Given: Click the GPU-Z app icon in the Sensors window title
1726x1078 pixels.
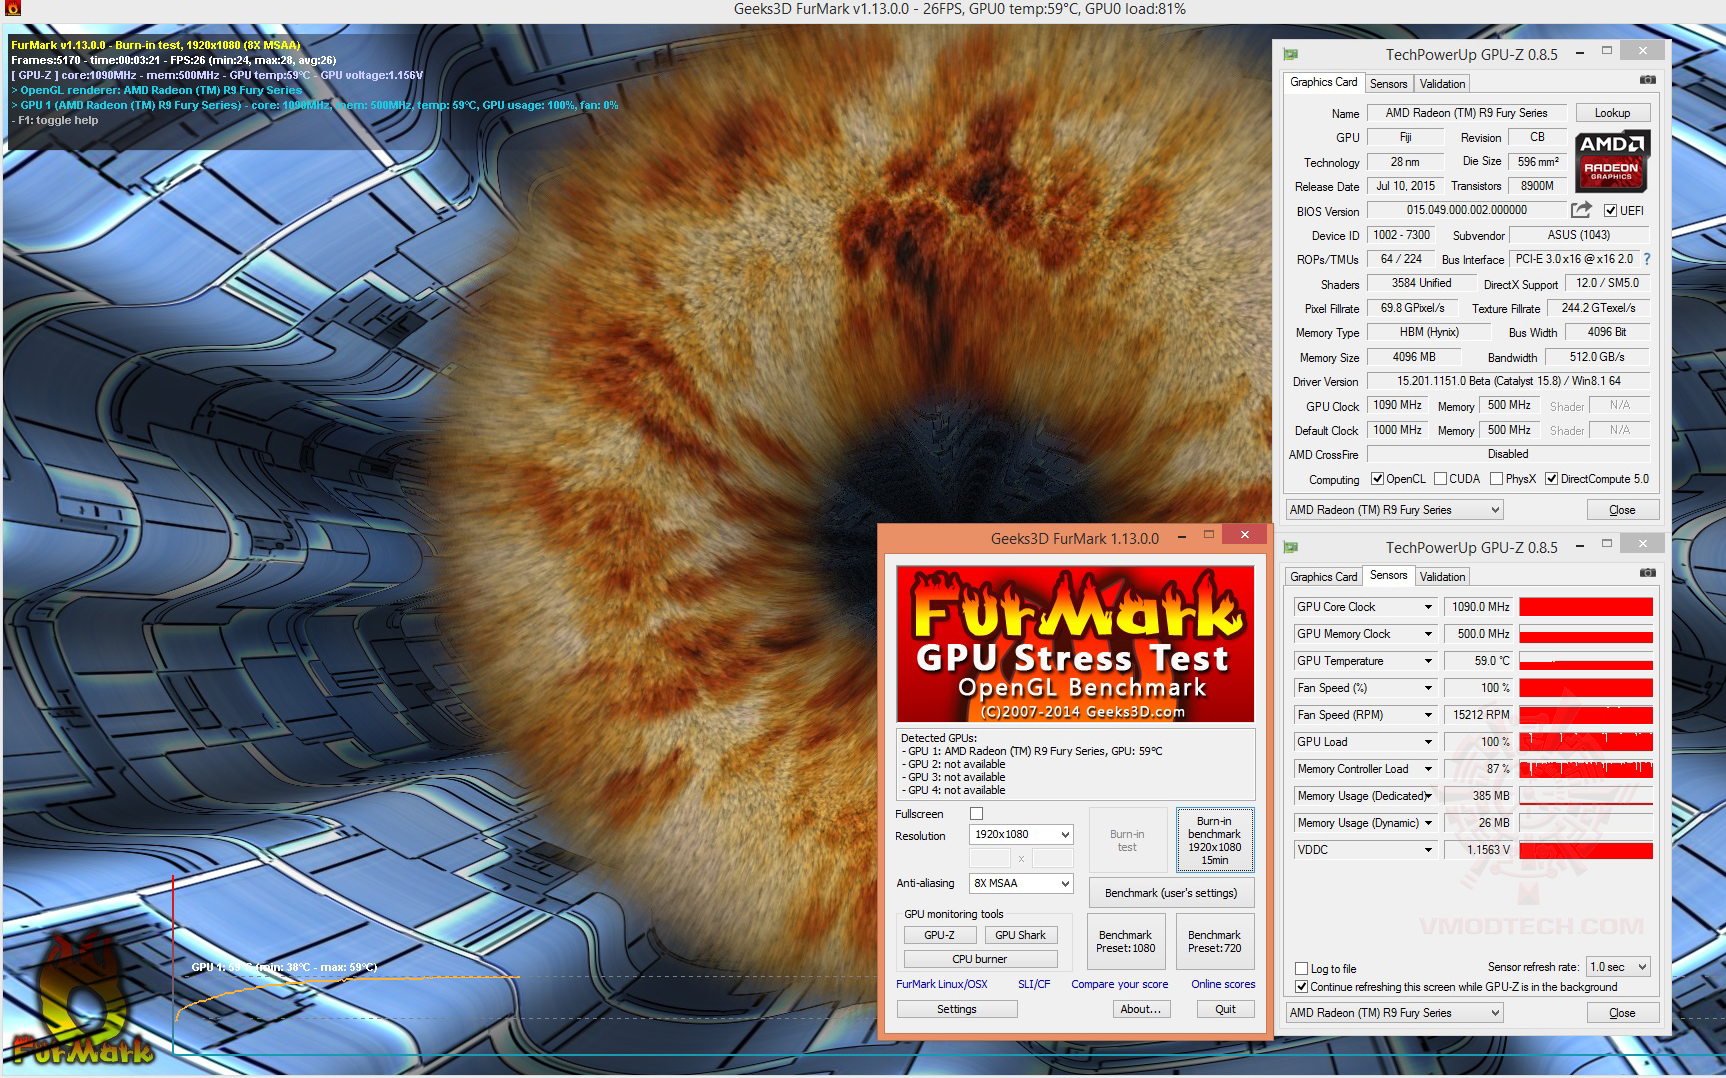Looking at the screenshot, I should click(1291, 548).
